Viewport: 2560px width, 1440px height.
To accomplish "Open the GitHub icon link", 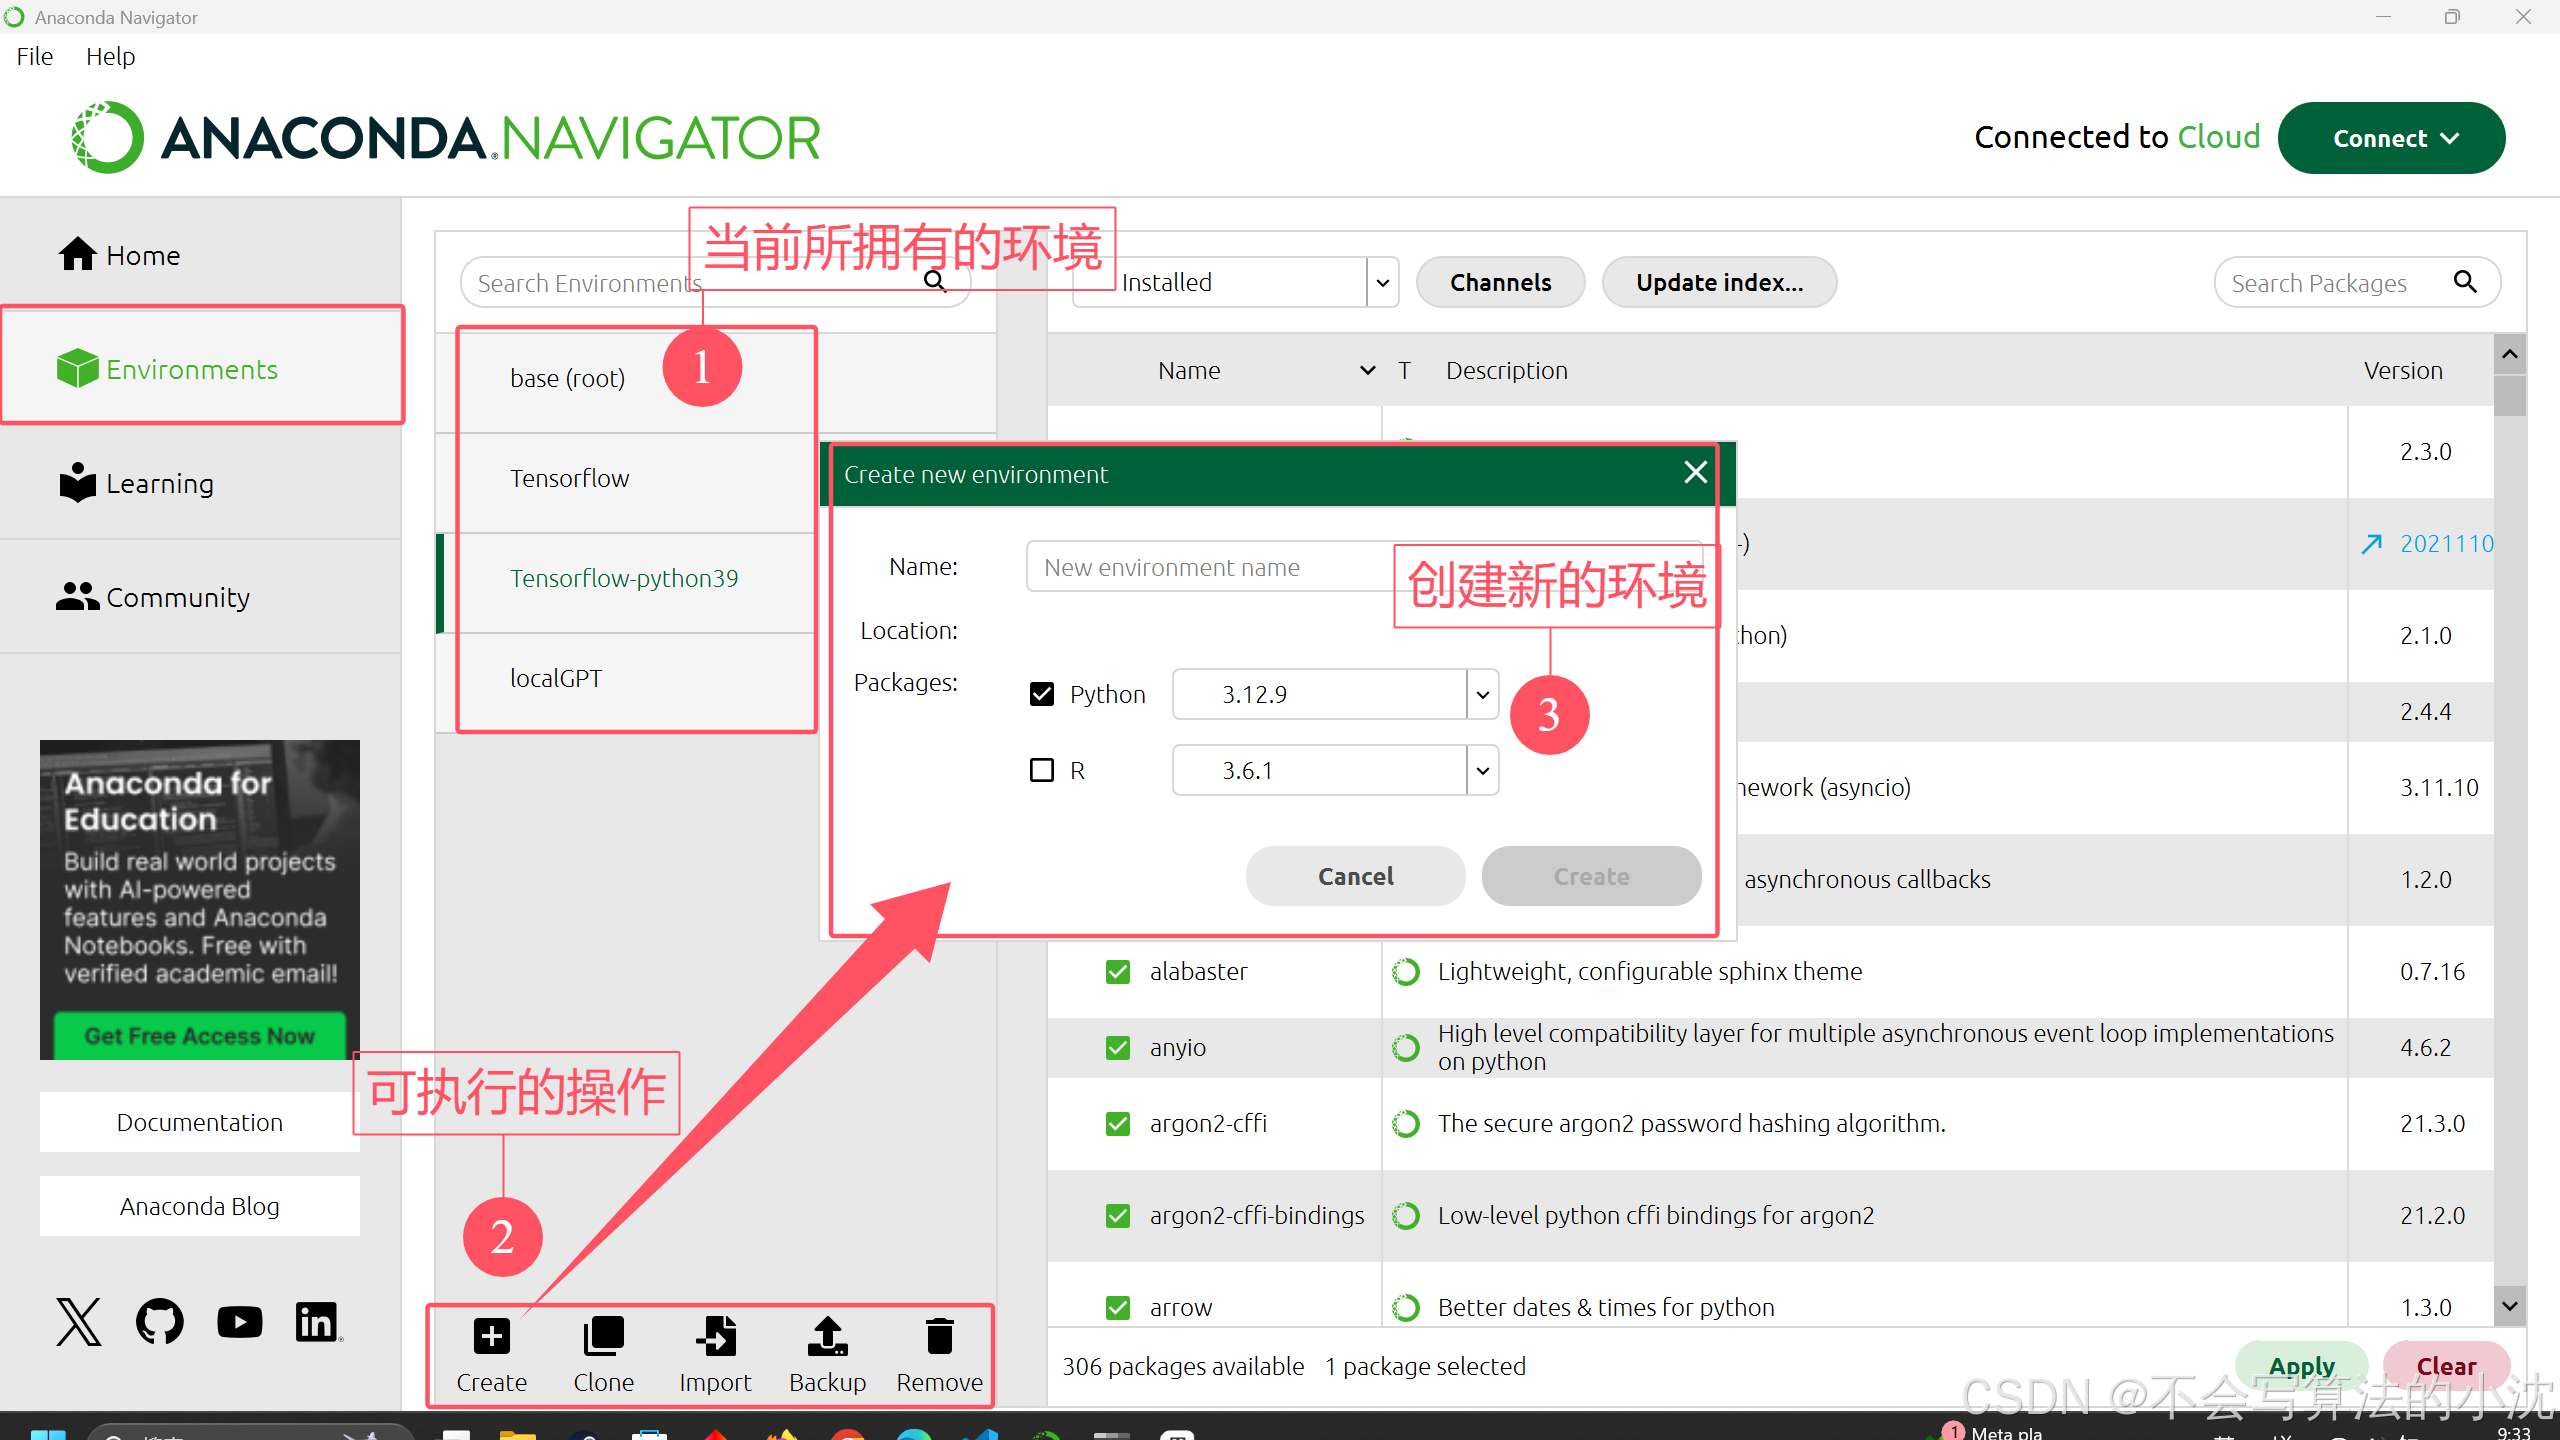I will coord(160,1322).
